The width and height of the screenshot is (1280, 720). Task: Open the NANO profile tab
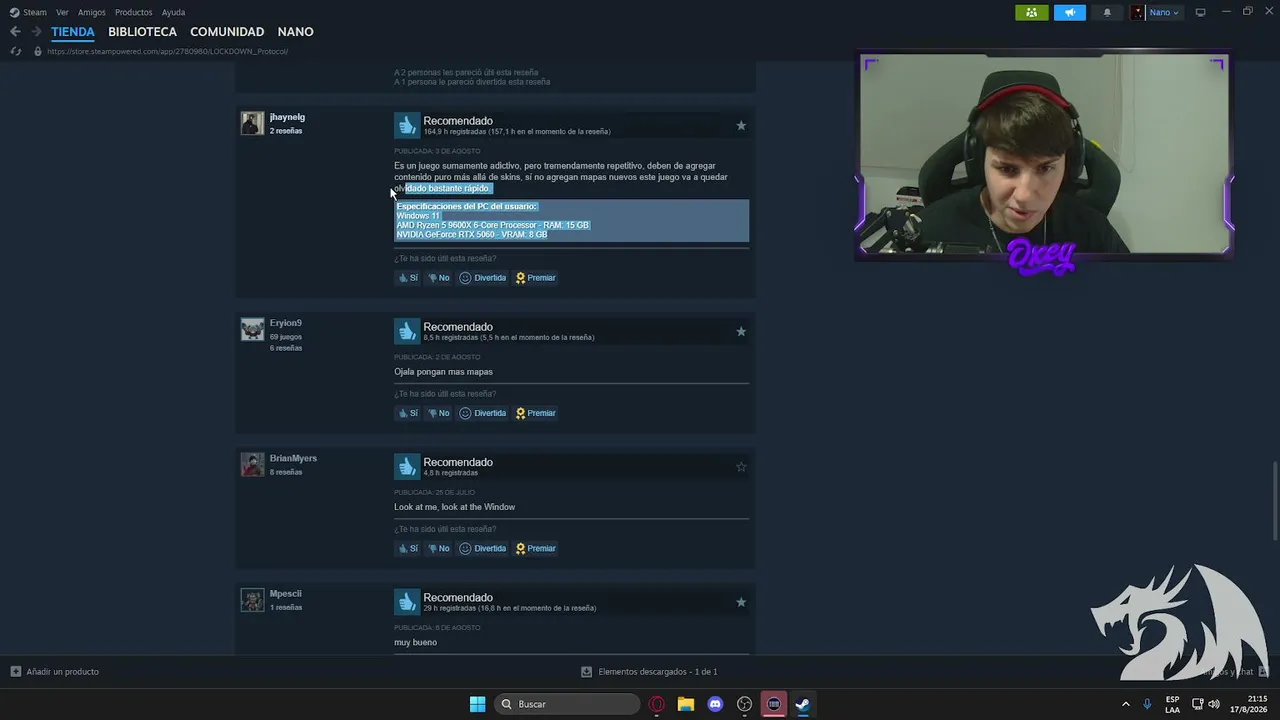pos(295,32)
